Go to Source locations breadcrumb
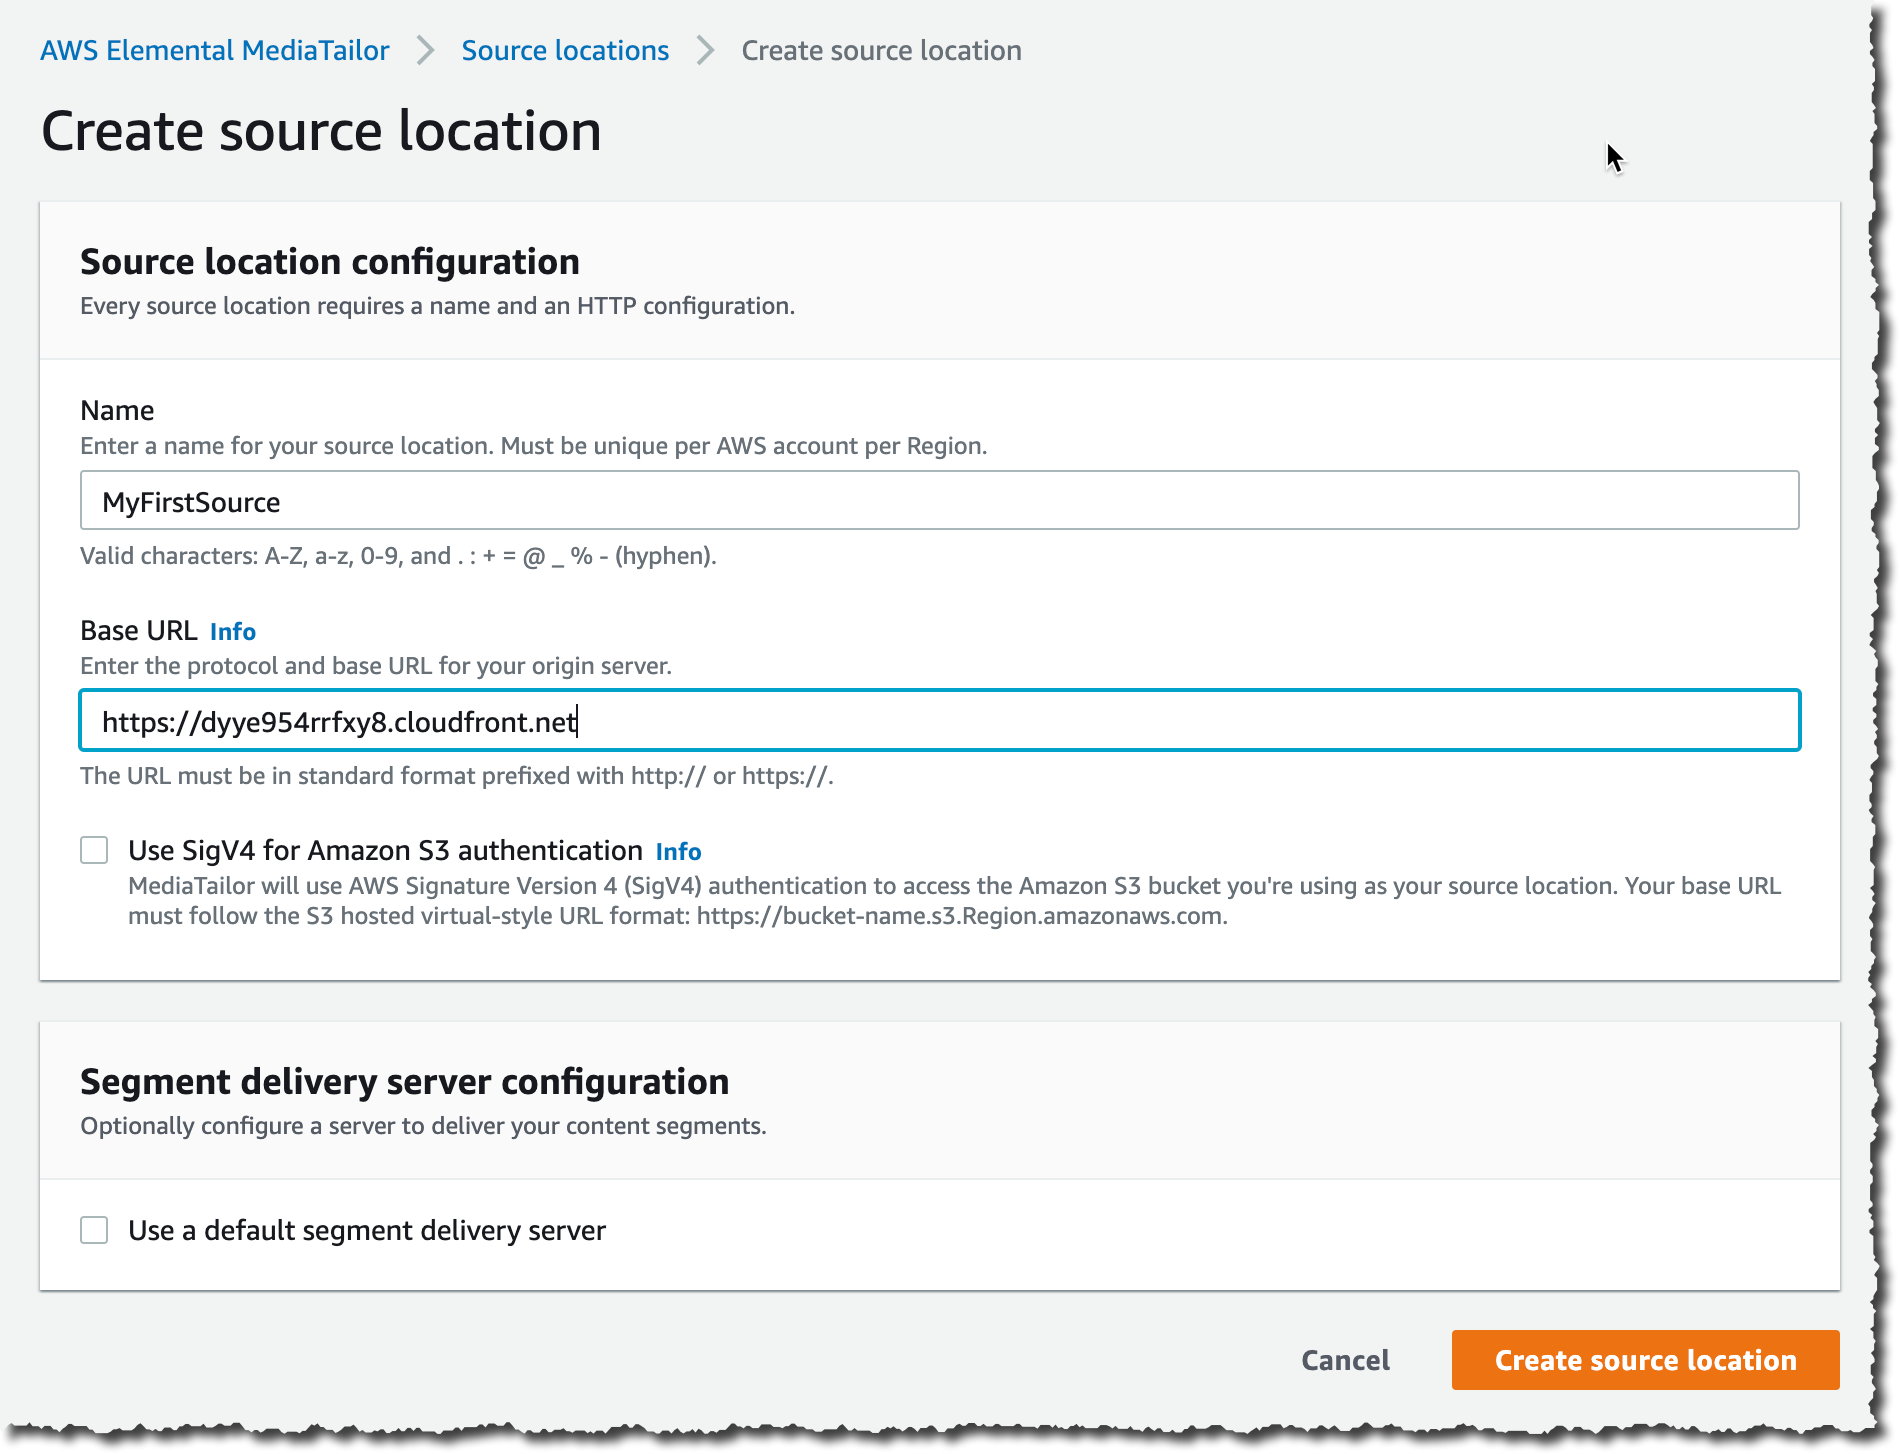 click(x=565, y=50)
